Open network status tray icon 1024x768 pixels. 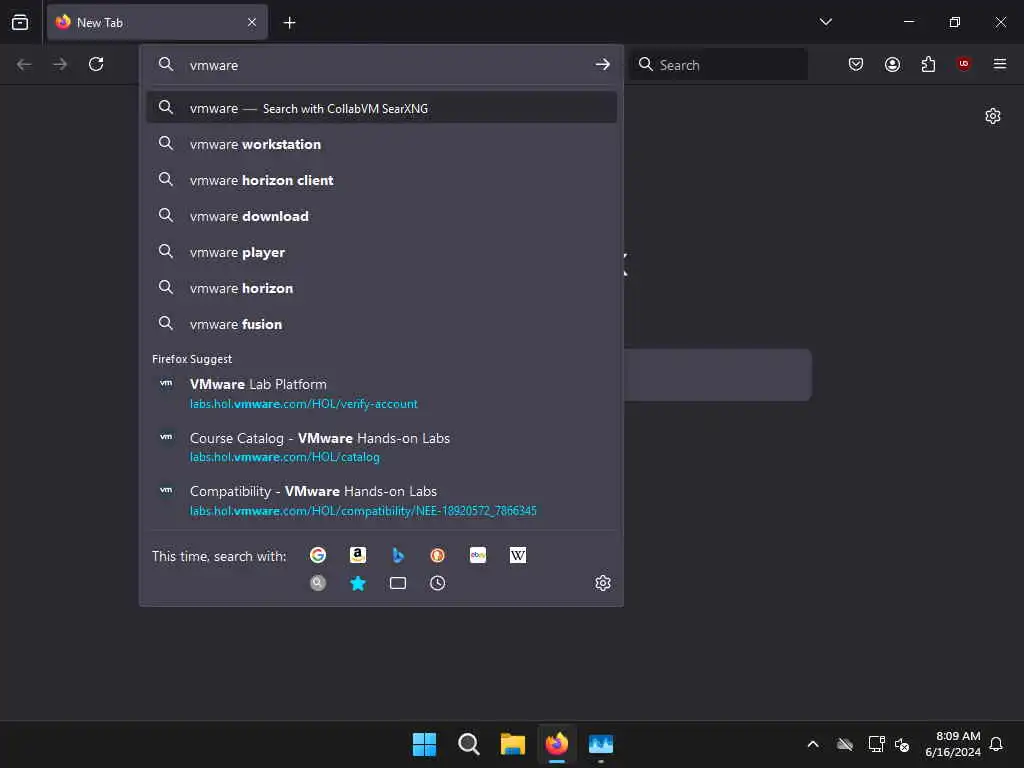(876, 744)
